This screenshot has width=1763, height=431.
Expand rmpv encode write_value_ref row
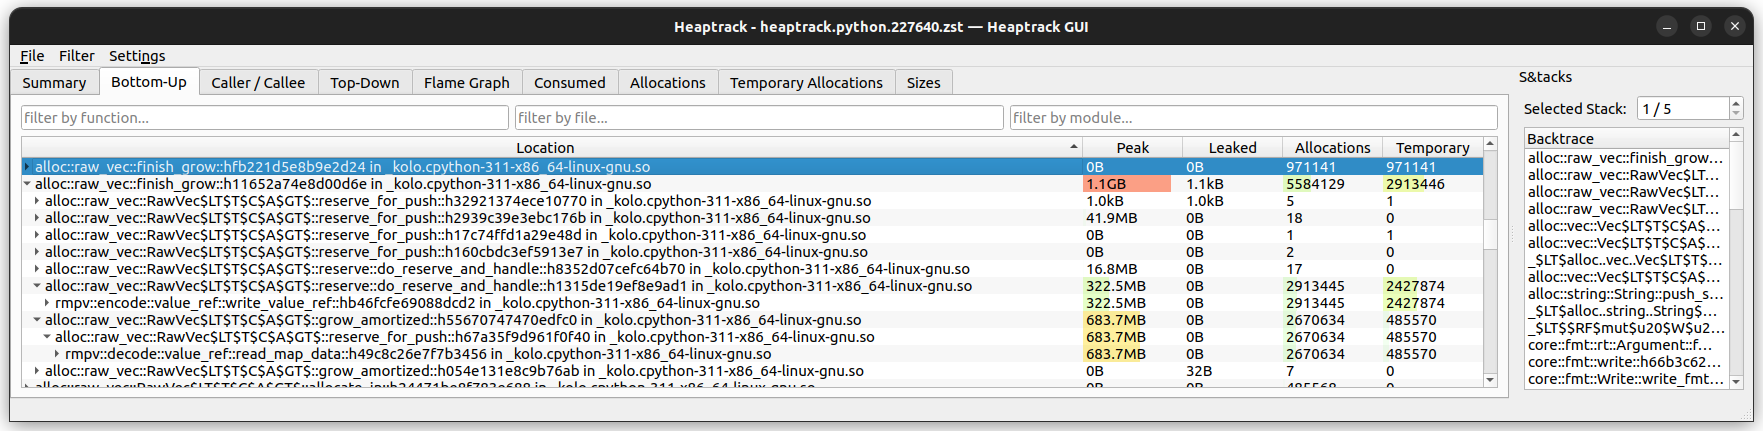pos(47,303)
